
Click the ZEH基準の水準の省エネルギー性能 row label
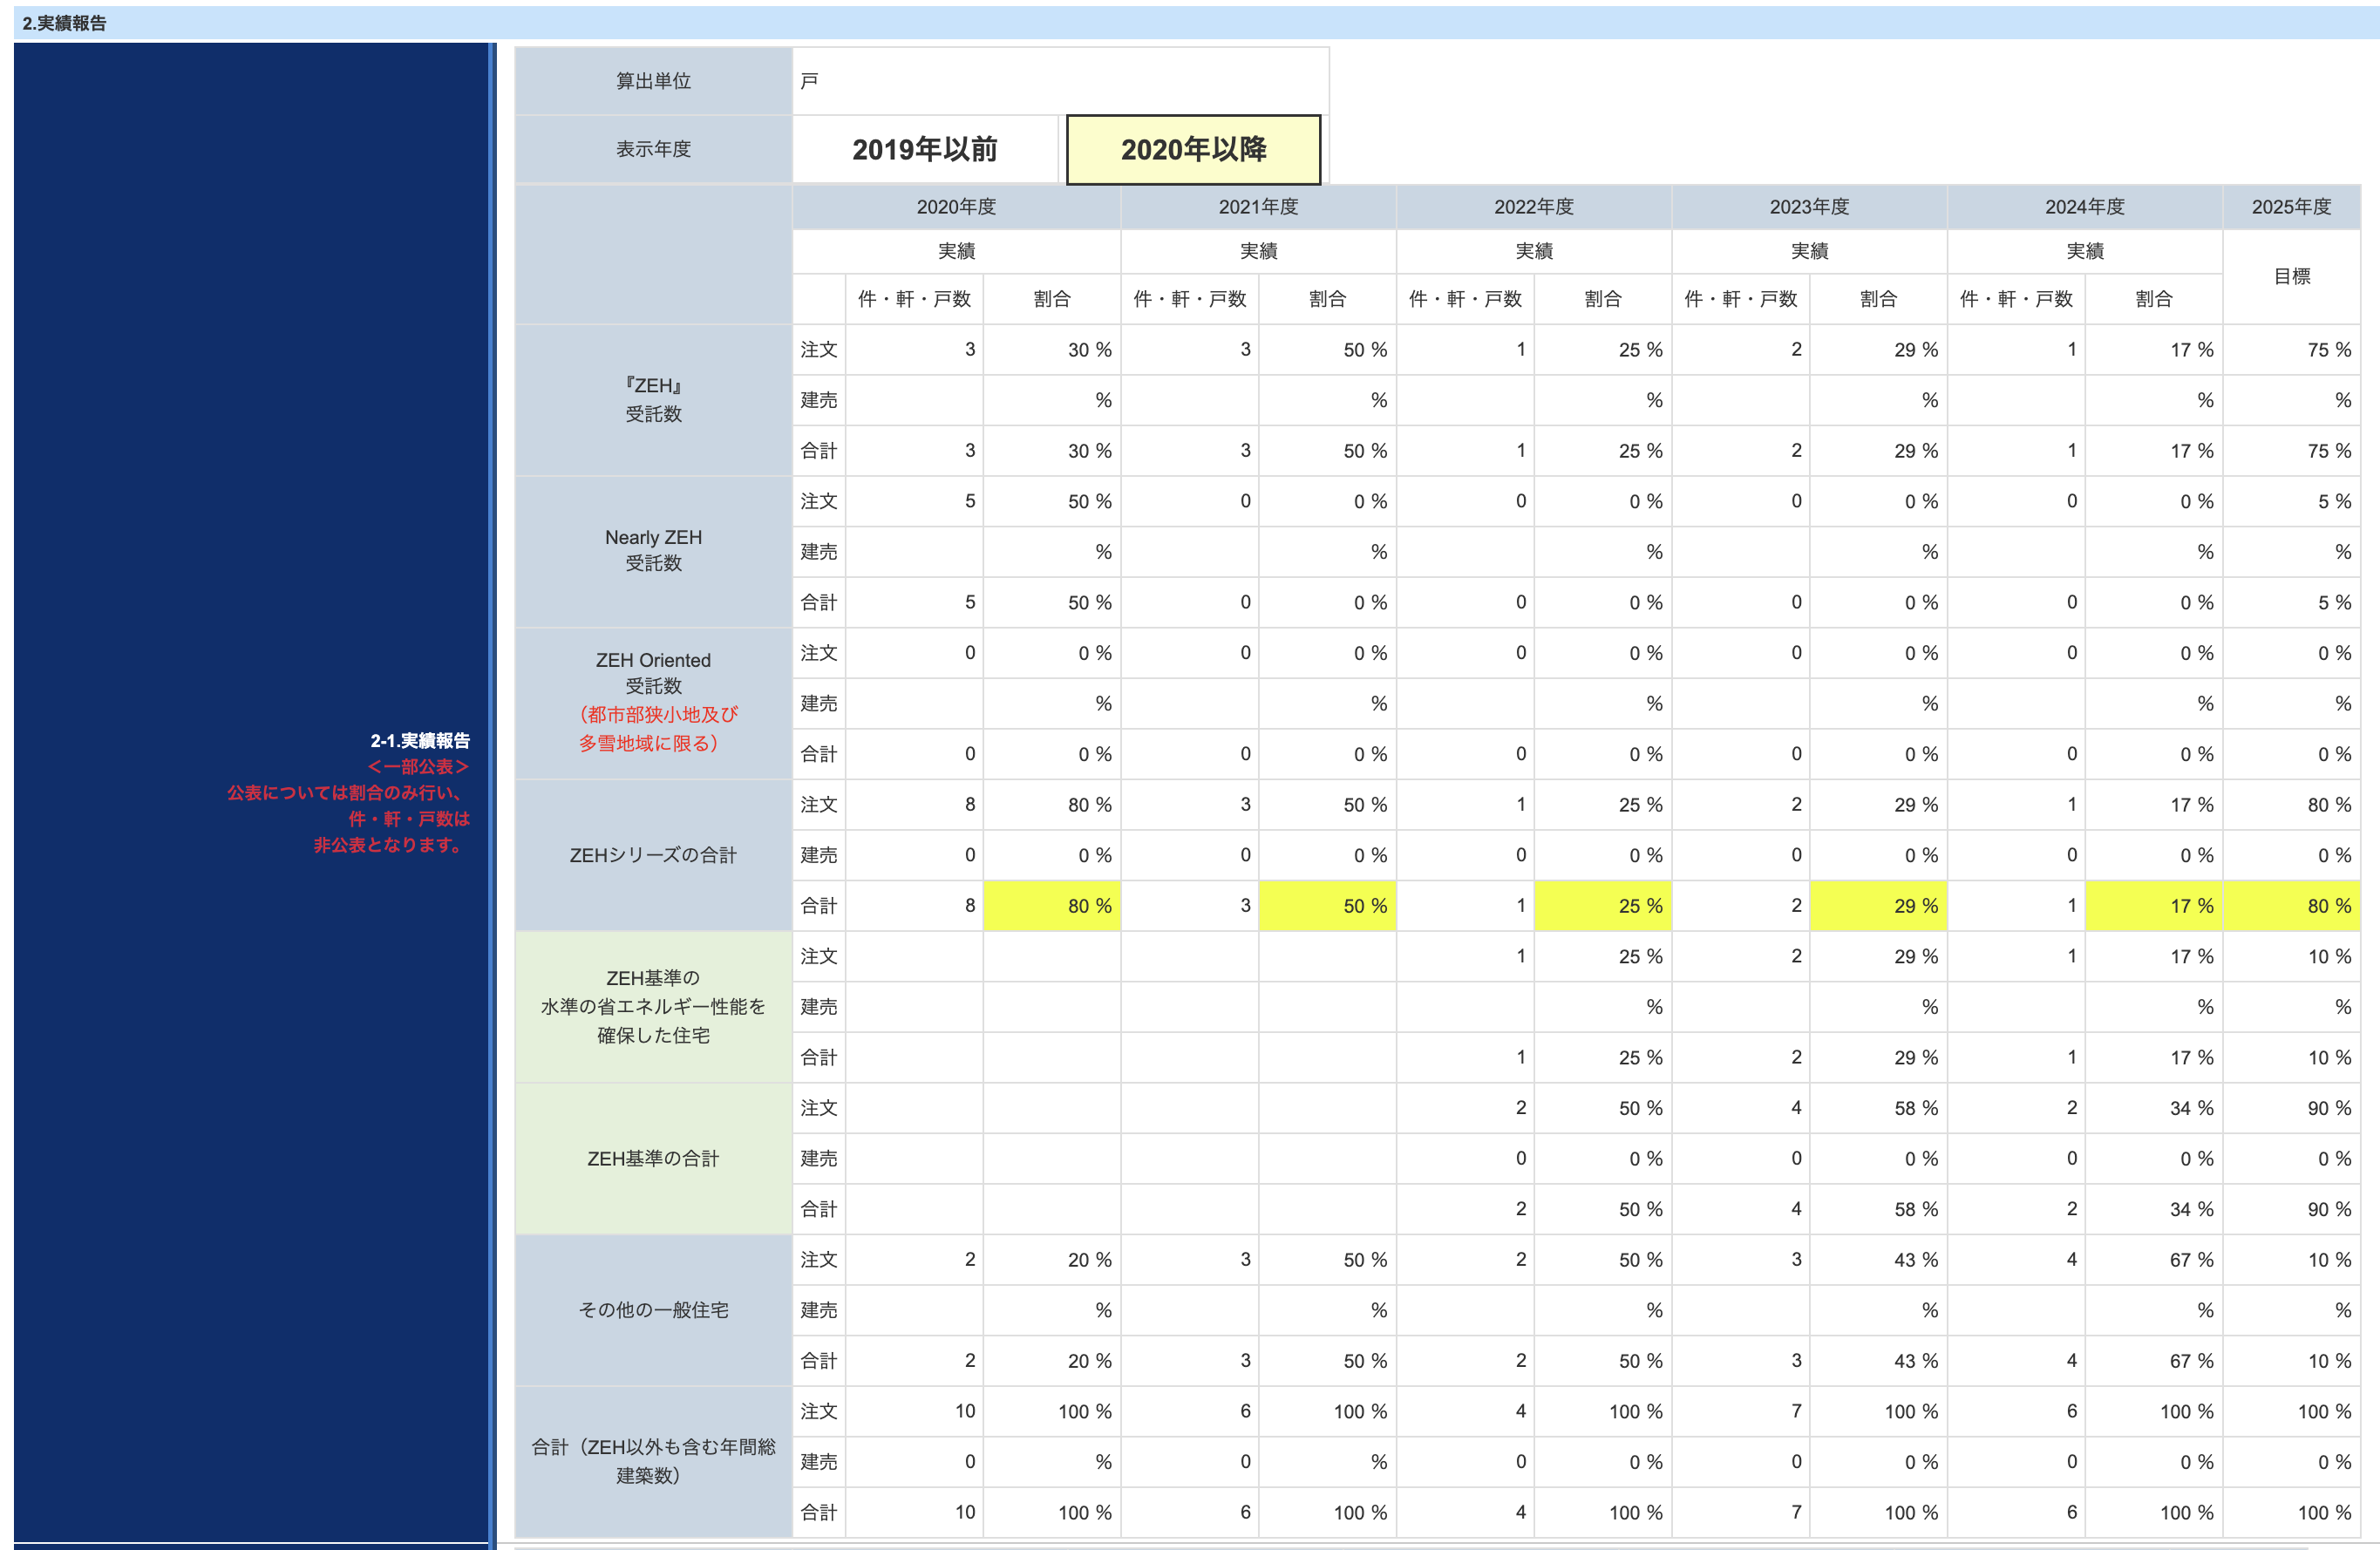pos(653,1006)
